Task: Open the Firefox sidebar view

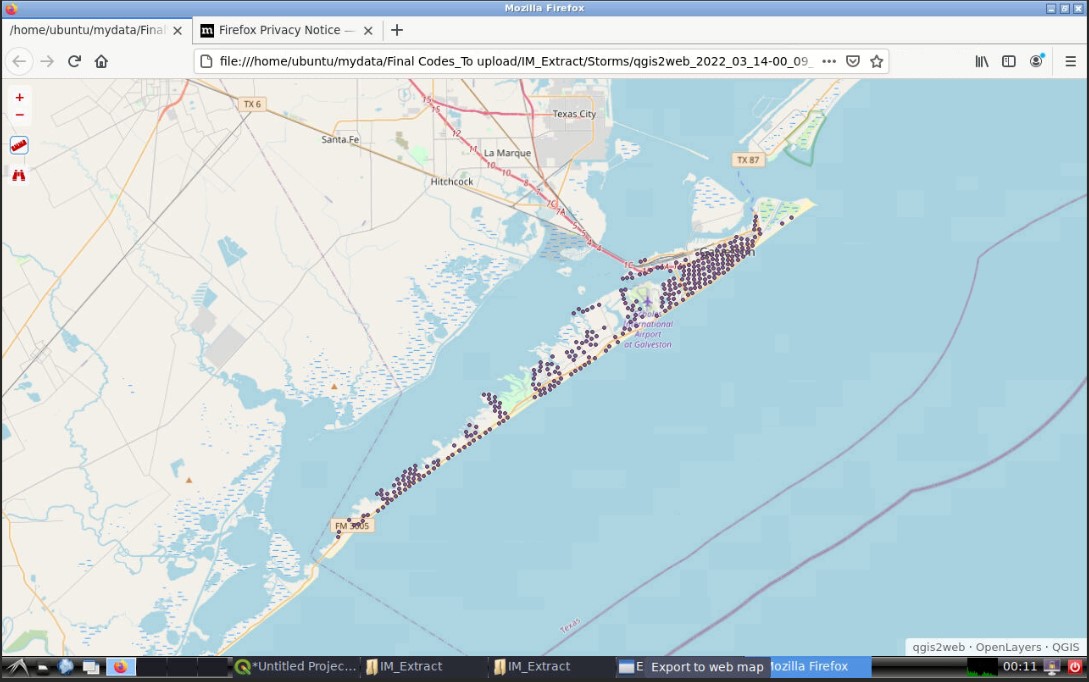Action: (x=1009, y=61)
